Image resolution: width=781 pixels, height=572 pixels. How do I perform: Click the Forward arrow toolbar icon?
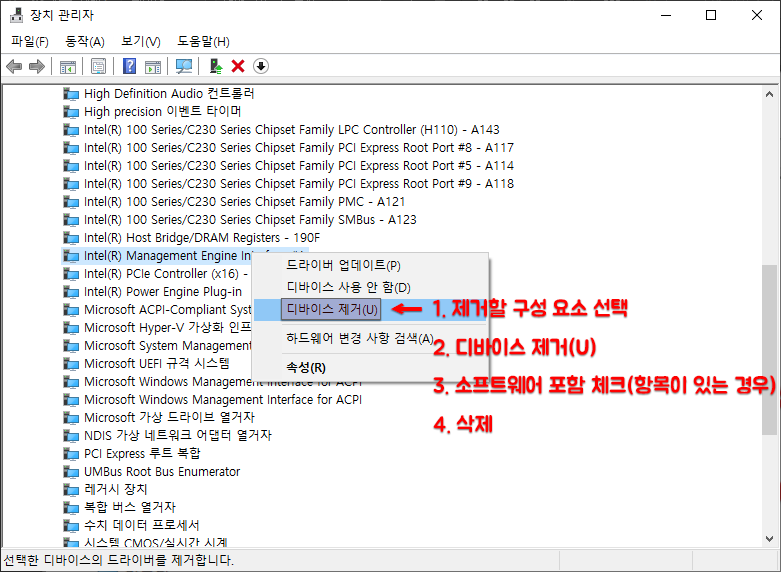tap(37, 66)
